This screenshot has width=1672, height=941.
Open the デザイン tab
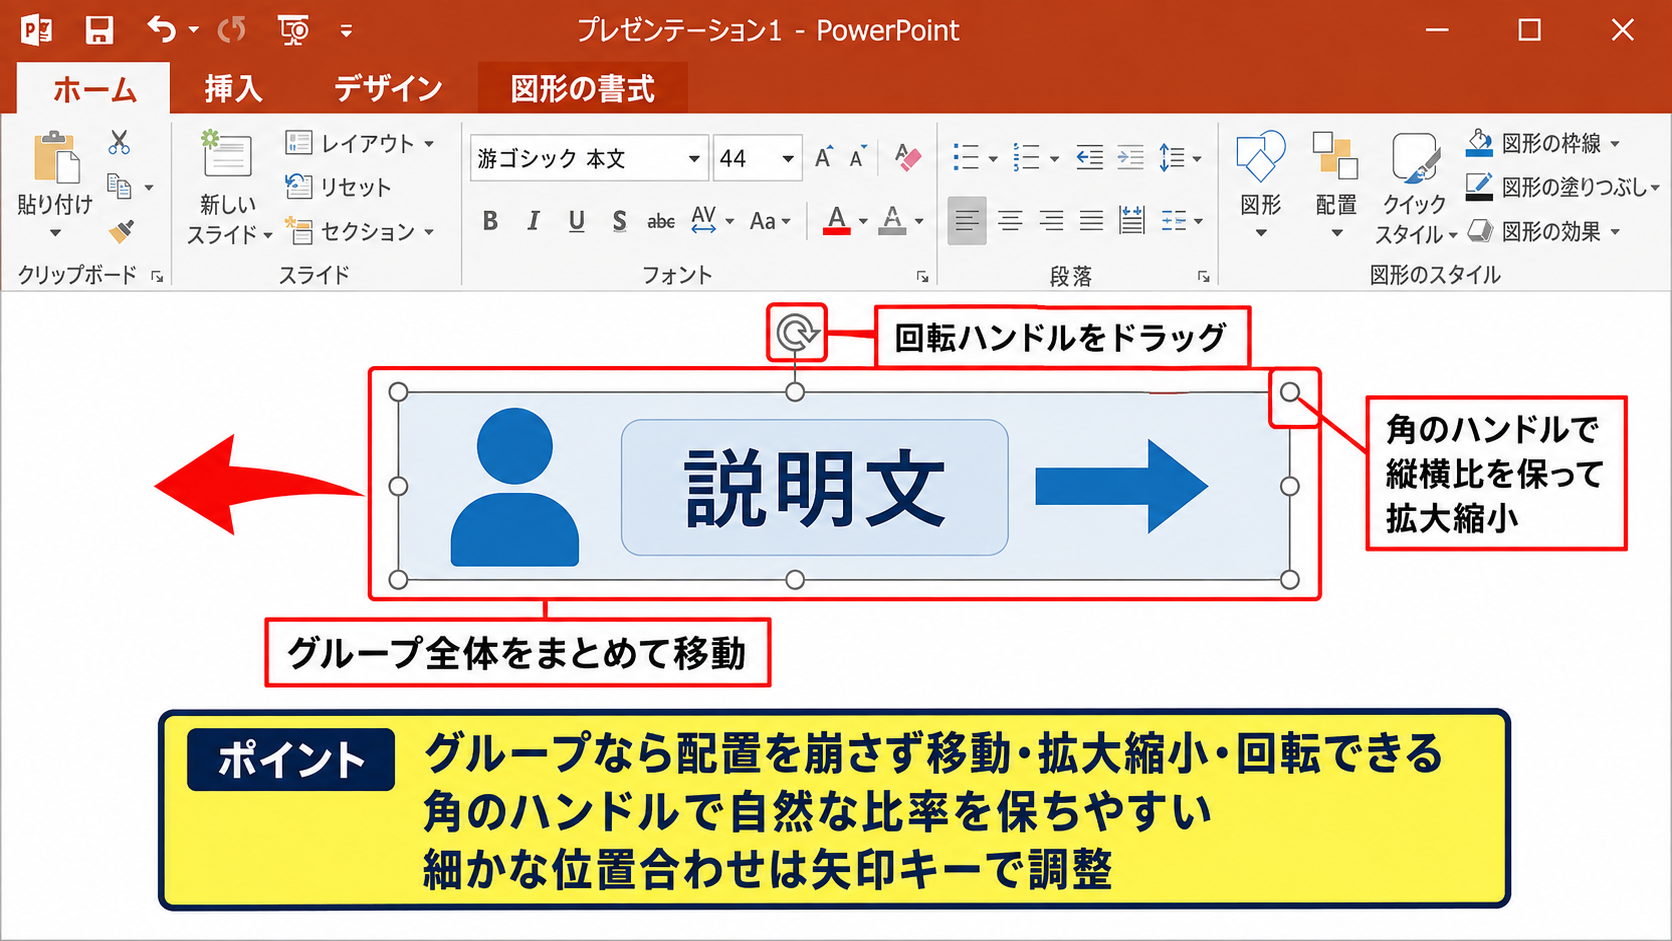click(x=388, y=89)
